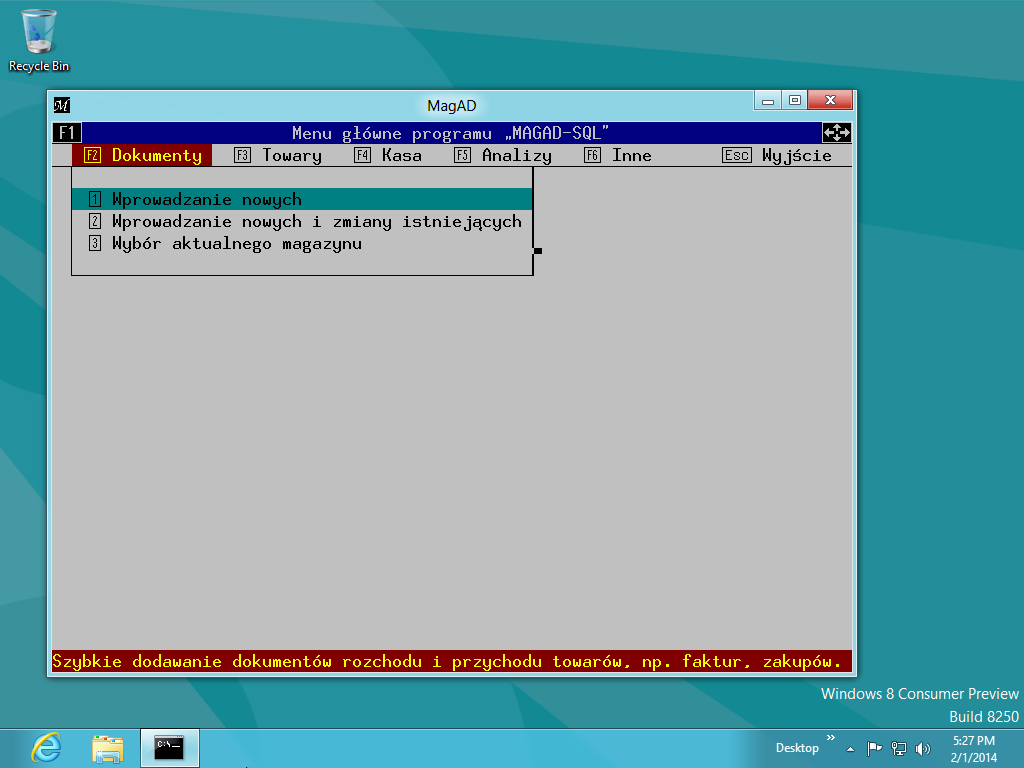Click the tray show-hidden-icons arrow

(x=850, y=748)
